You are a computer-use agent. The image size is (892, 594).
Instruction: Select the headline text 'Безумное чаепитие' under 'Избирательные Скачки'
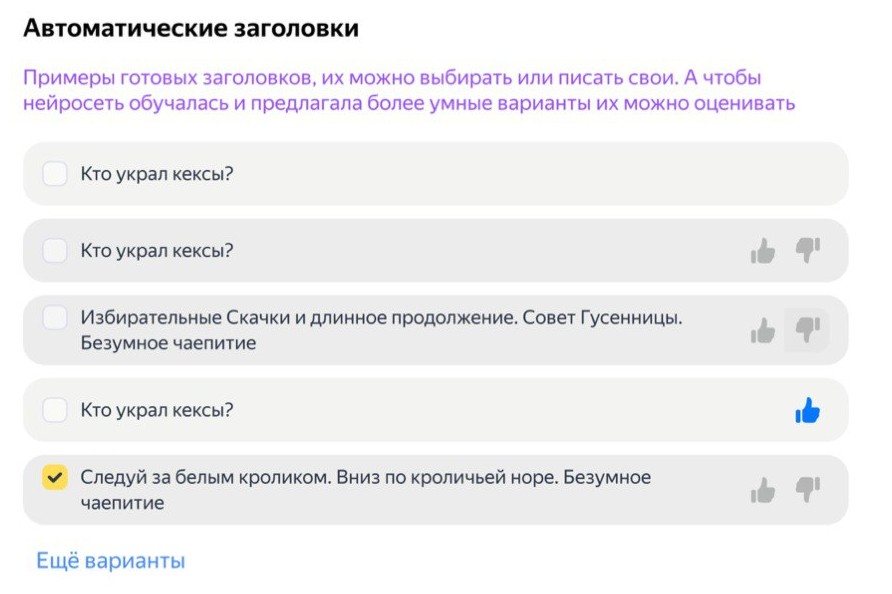[168, 343]
